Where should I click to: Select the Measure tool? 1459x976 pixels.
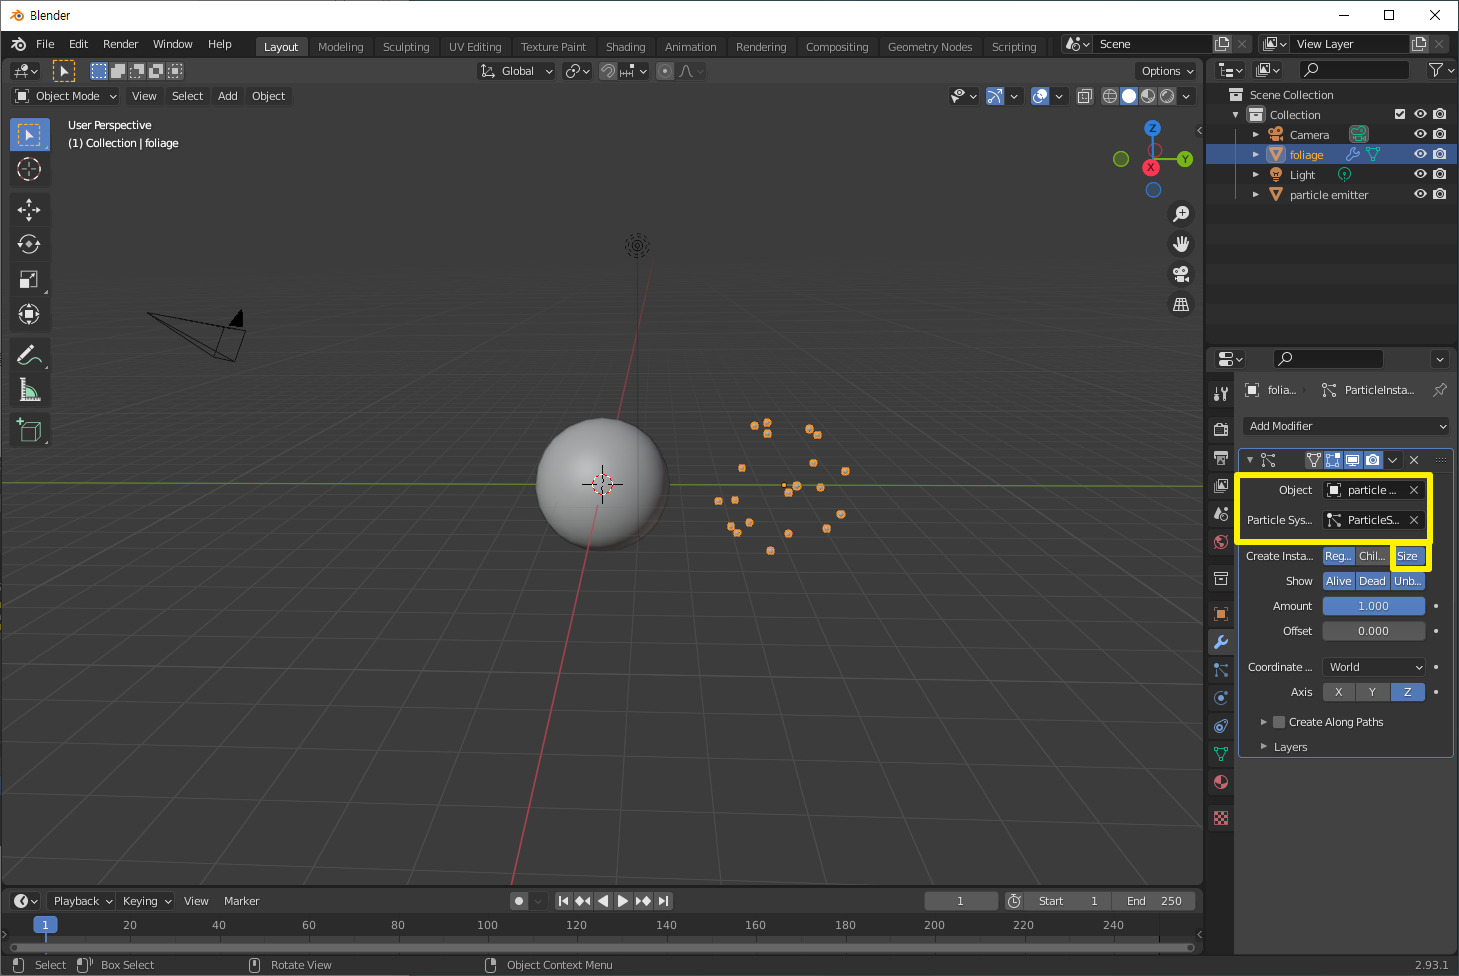click(29, 390)
